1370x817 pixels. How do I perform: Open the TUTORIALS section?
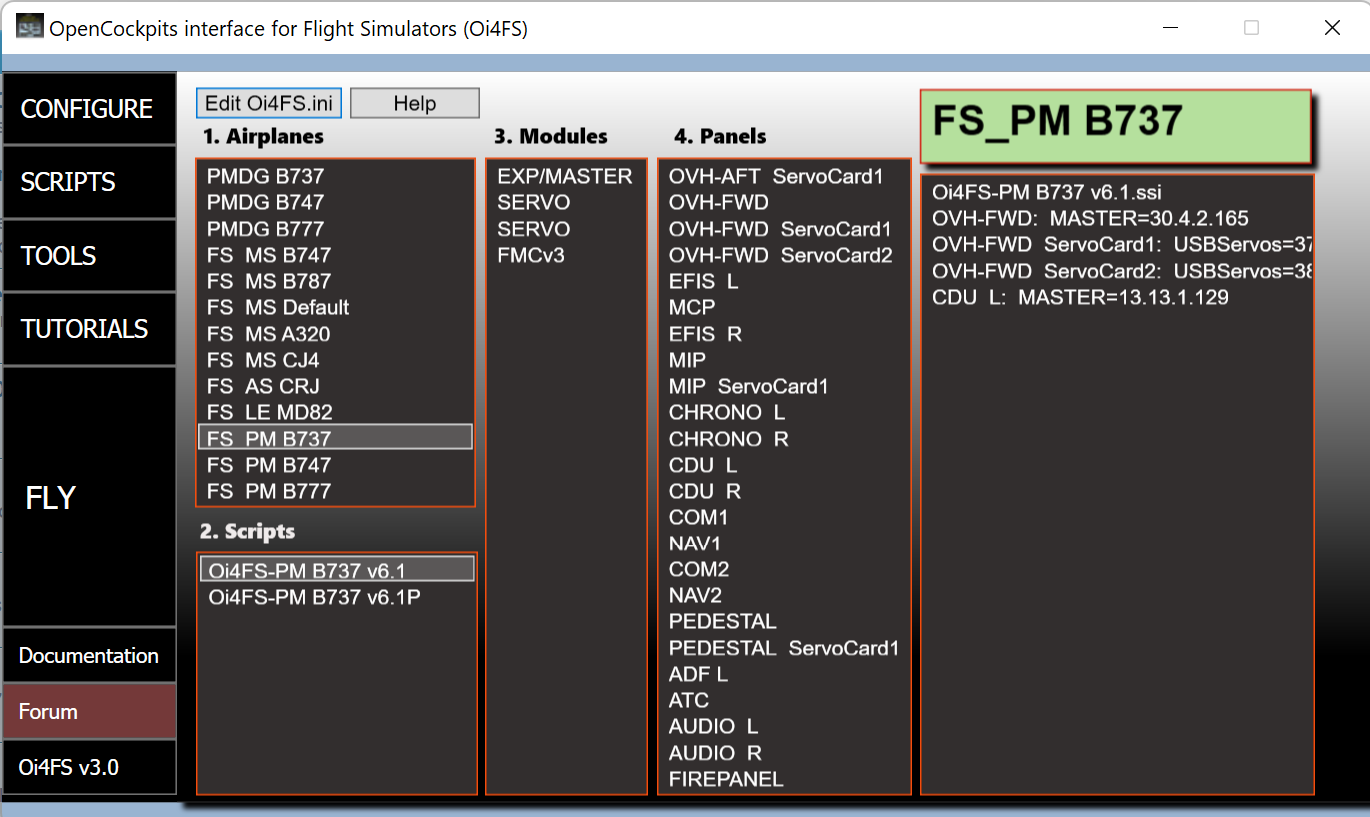click(88, 329)
